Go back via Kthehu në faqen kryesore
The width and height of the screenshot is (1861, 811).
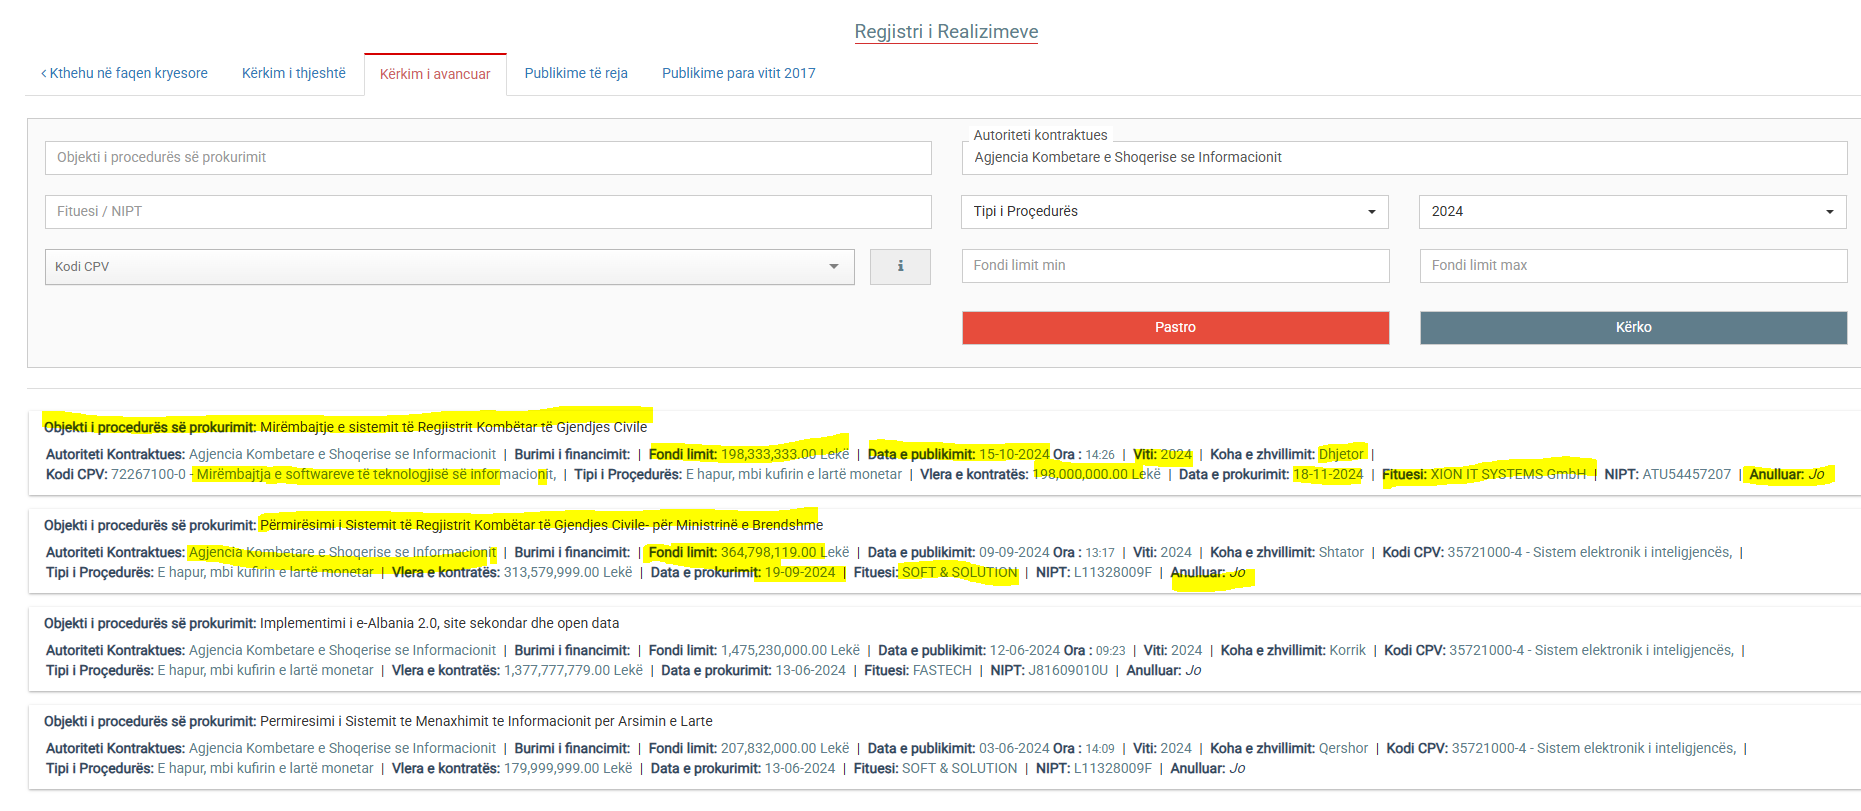pos(125,73)
